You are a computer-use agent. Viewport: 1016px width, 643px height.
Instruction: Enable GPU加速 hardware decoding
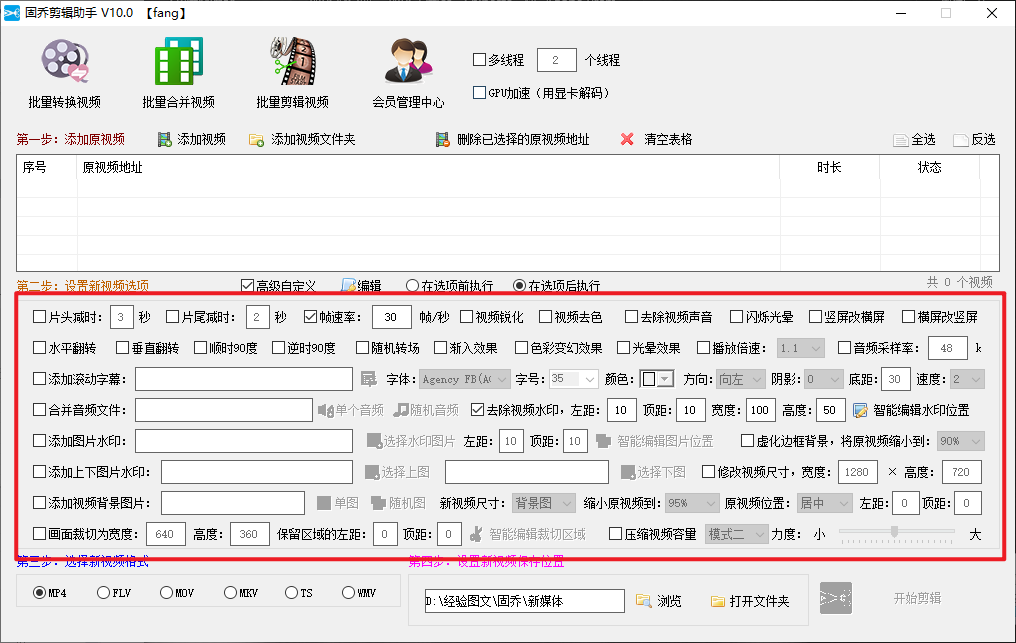[479, 92]
